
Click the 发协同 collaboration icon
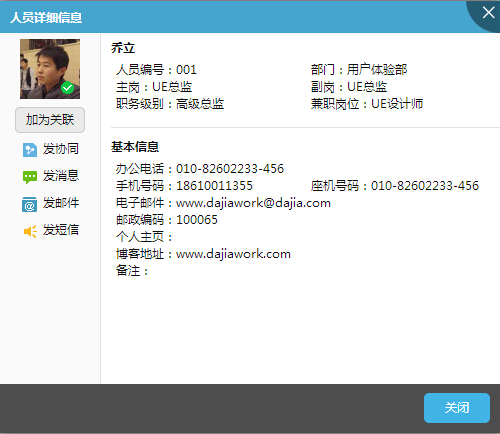click(x=30, y=150)
